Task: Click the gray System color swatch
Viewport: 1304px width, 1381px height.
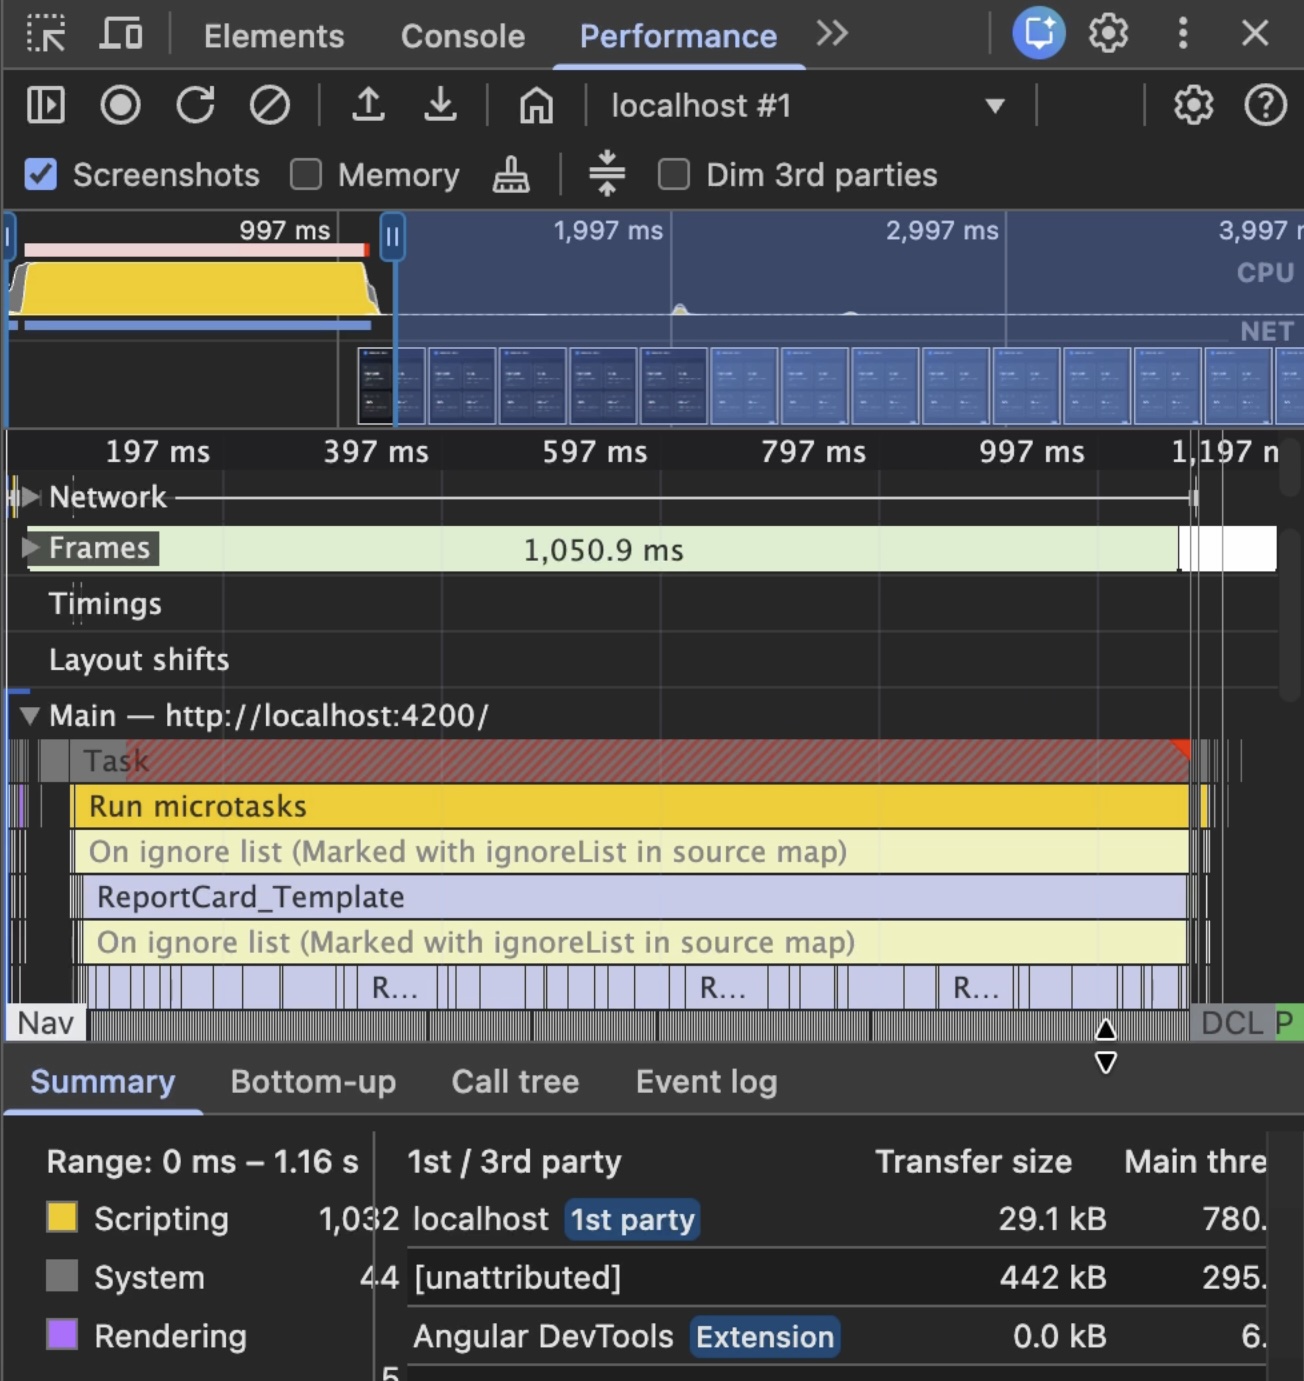Action: [62, 1275]
